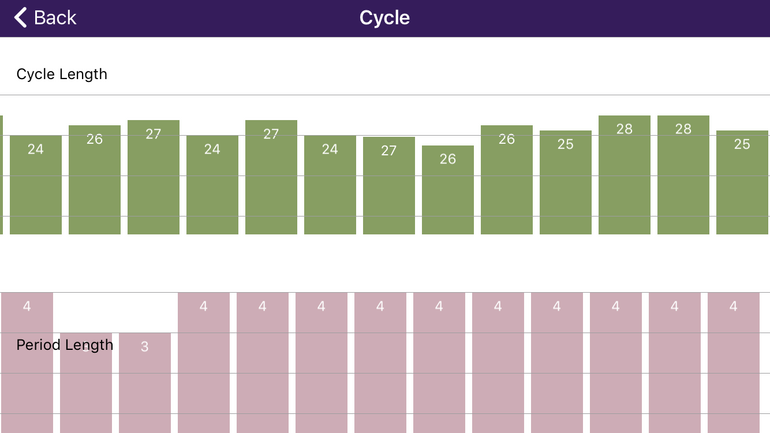Select the rightmost cycle bar labeled 25

[x=742, y=182]
